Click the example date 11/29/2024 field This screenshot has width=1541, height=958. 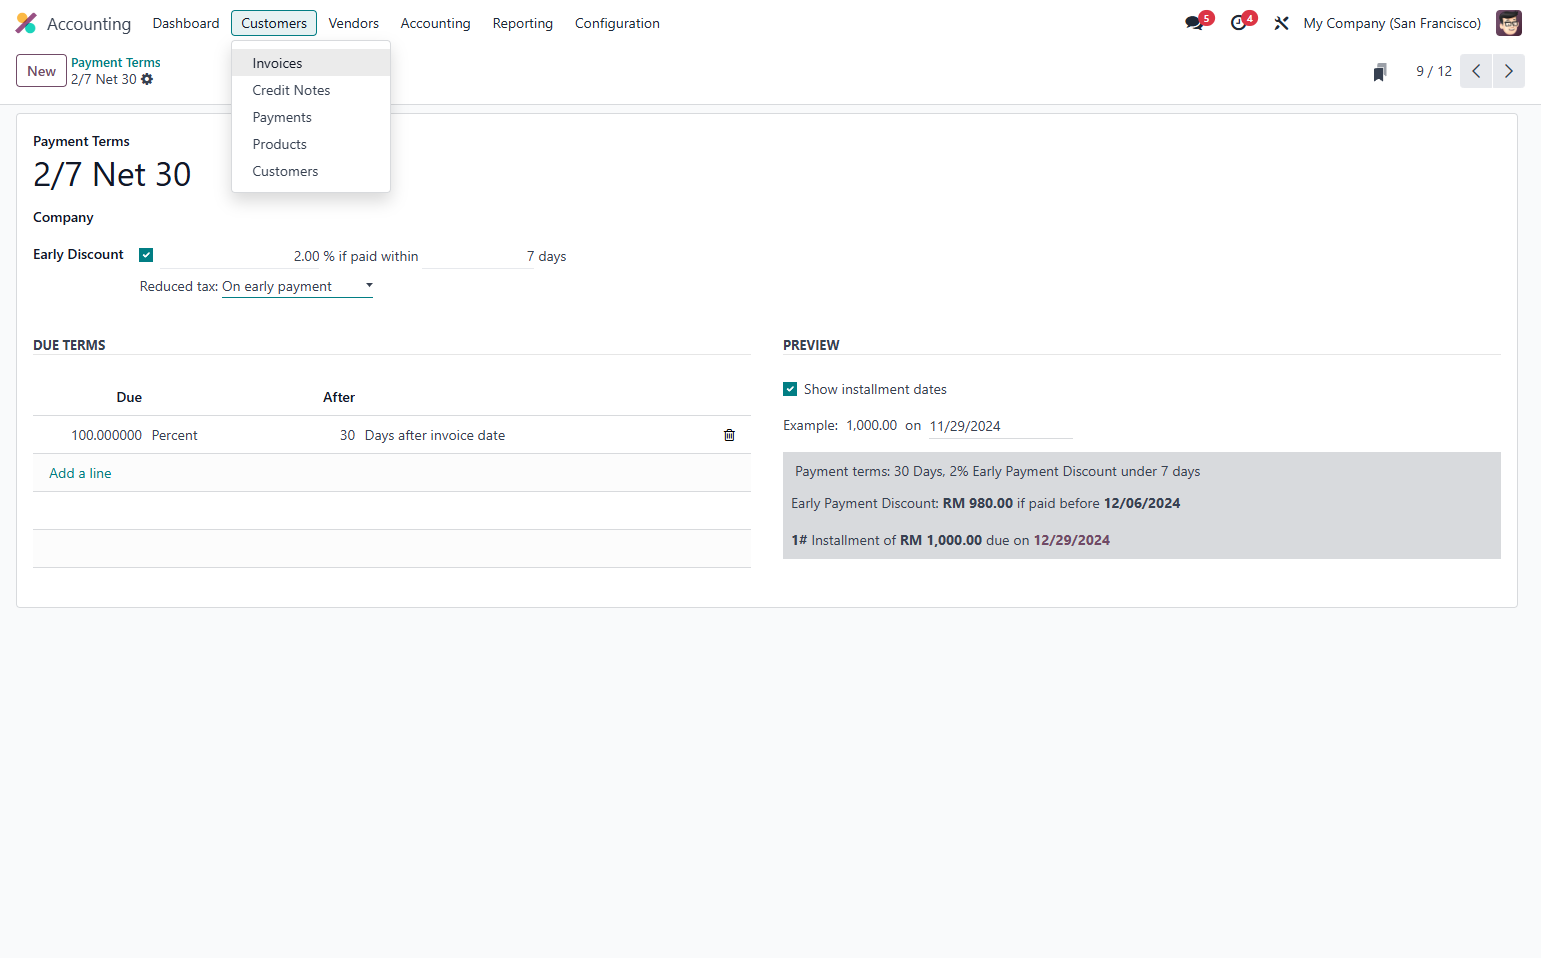click(x=1000, y=426)
